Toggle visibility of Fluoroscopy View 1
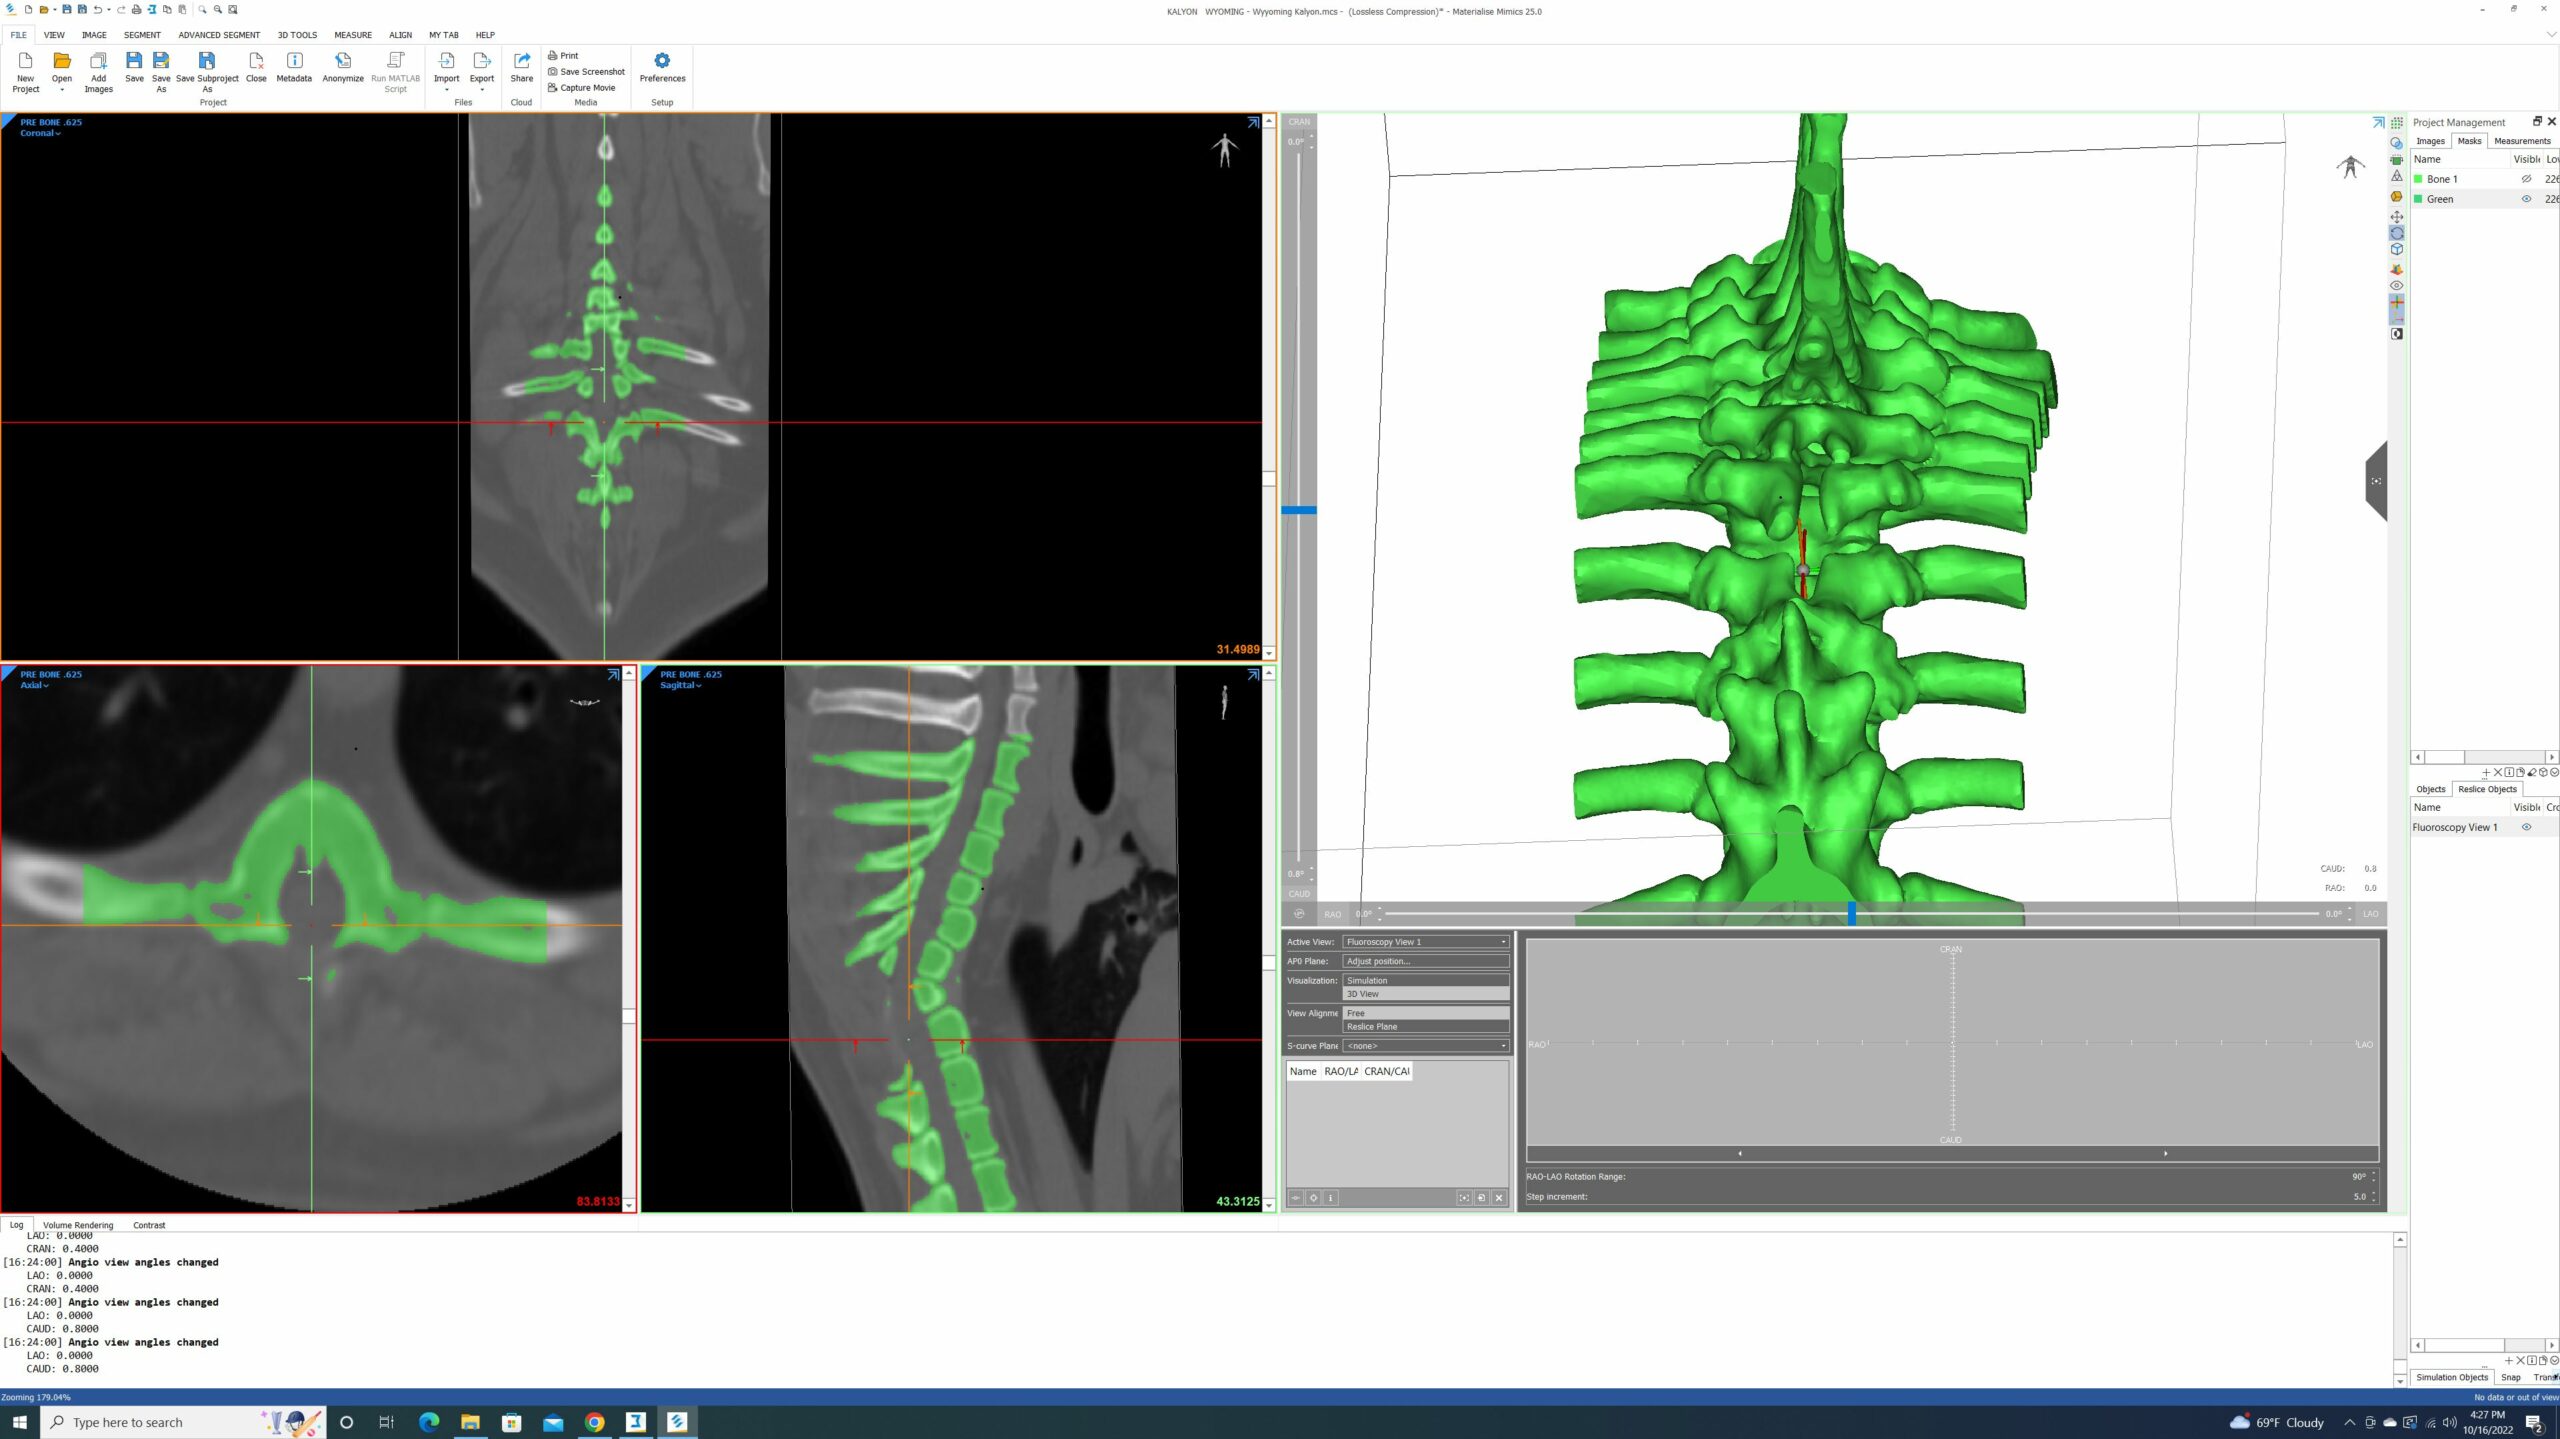This screenshot has width=2560, height=1439. tap(2526, 827)
